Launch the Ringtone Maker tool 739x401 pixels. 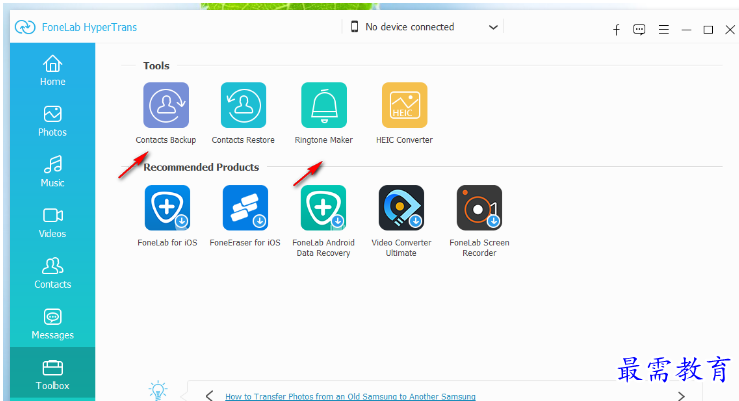click(x=324, y=105)
